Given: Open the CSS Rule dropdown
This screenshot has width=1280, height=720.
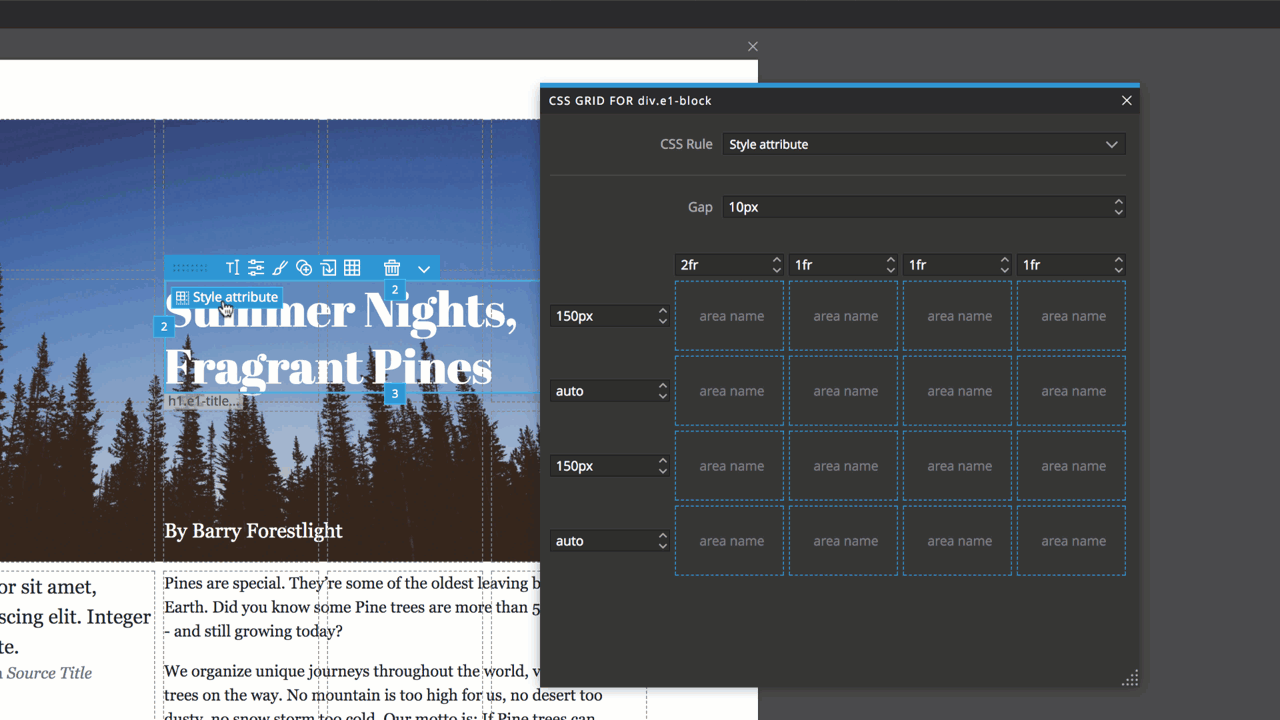Looking at the screenshot, I should [x=922, y=144].
